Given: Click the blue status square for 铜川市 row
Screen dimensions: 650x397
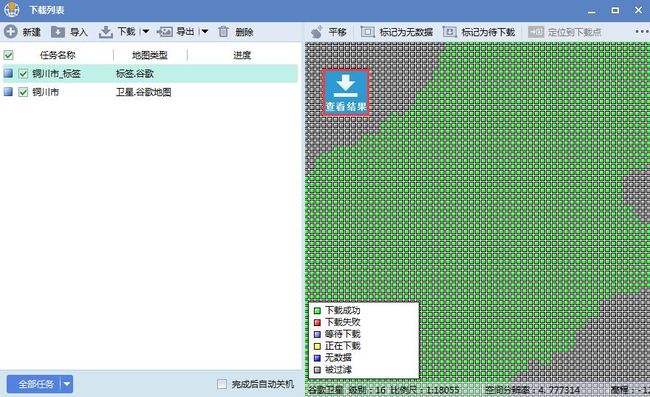Looking at the screenshot, I should click(x=8, y=92).
